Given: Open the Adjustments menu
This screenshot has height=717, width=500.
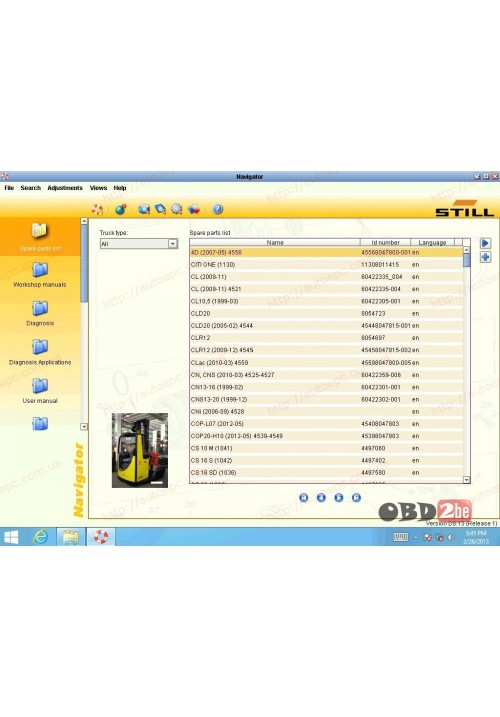Looking at the screenshot, I should pos(65,188).
